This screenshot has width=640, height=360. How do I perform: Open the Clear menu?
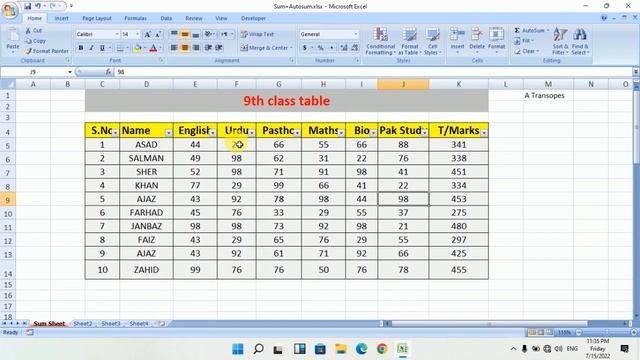pos(527,51)
